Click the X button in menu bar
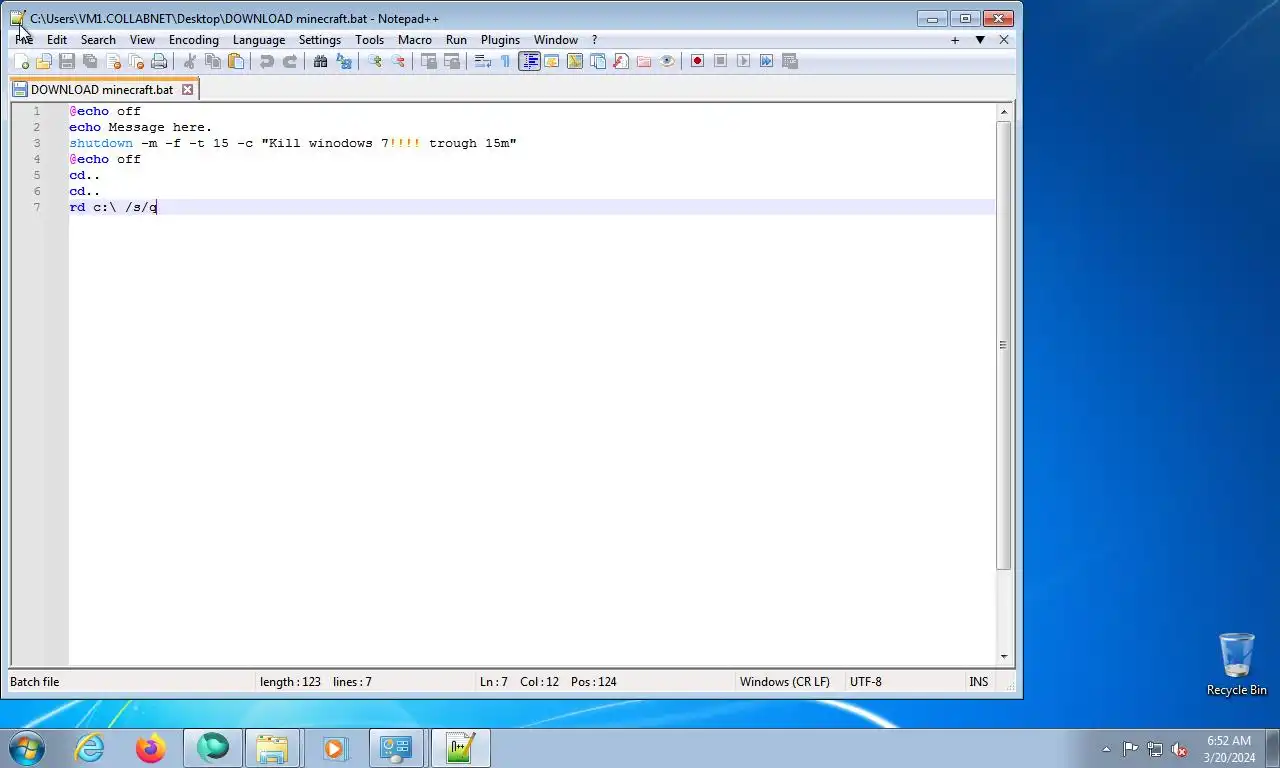This screenshot has width=1280, height=768. coord(1004,40)
